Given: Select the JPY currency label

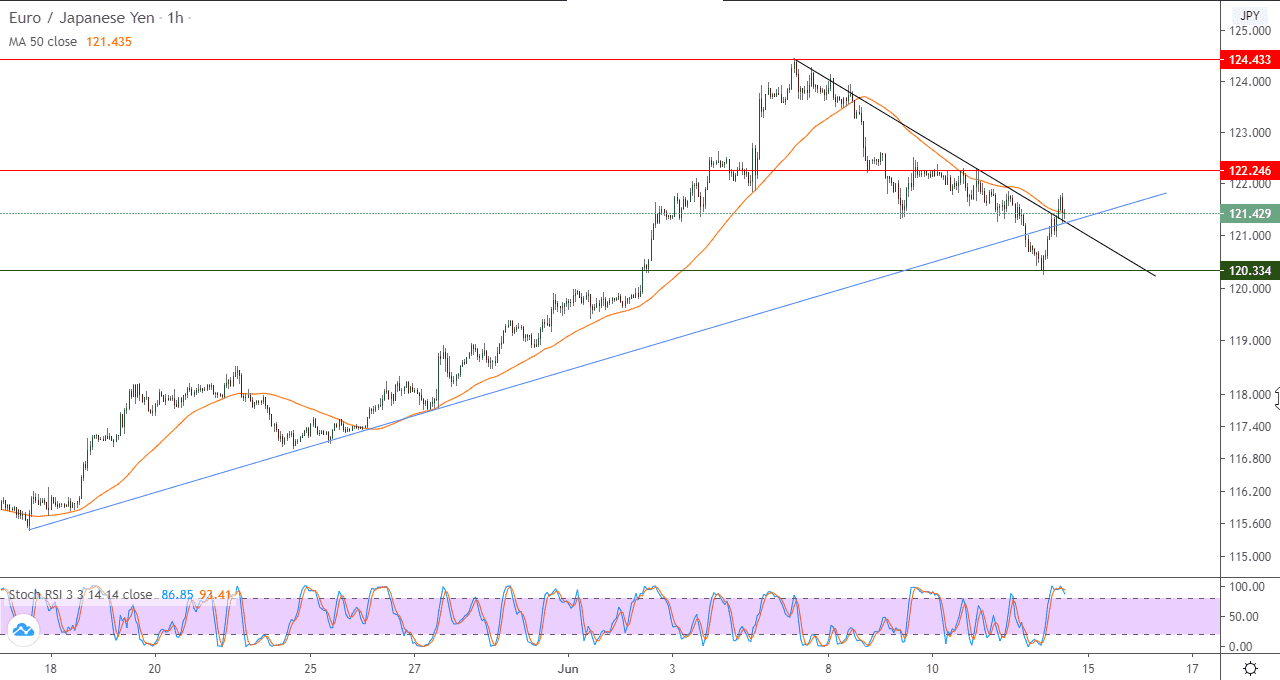Looking at the screenshot, I should point(1250,15).
